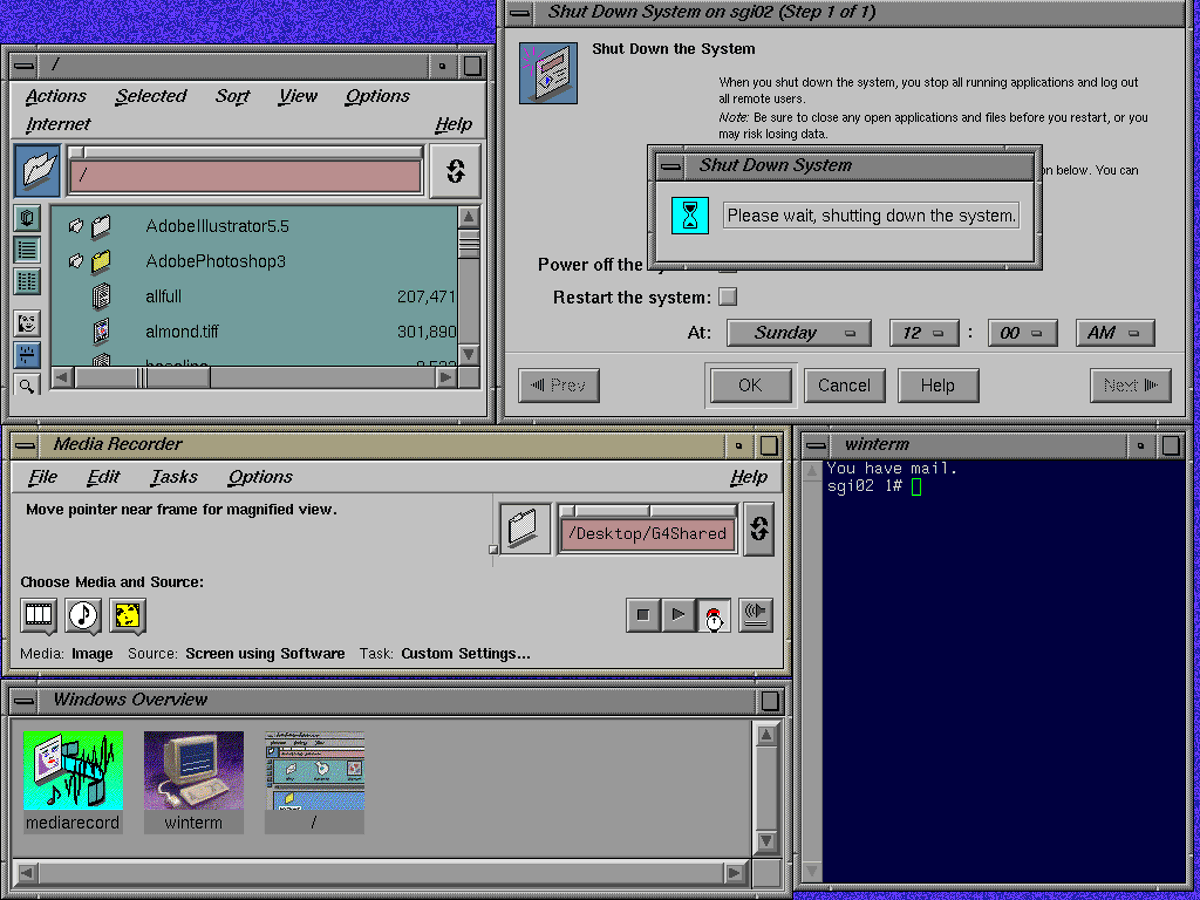
Task: Click the Prev button in shutdown wizard
Action: [559, 386]
